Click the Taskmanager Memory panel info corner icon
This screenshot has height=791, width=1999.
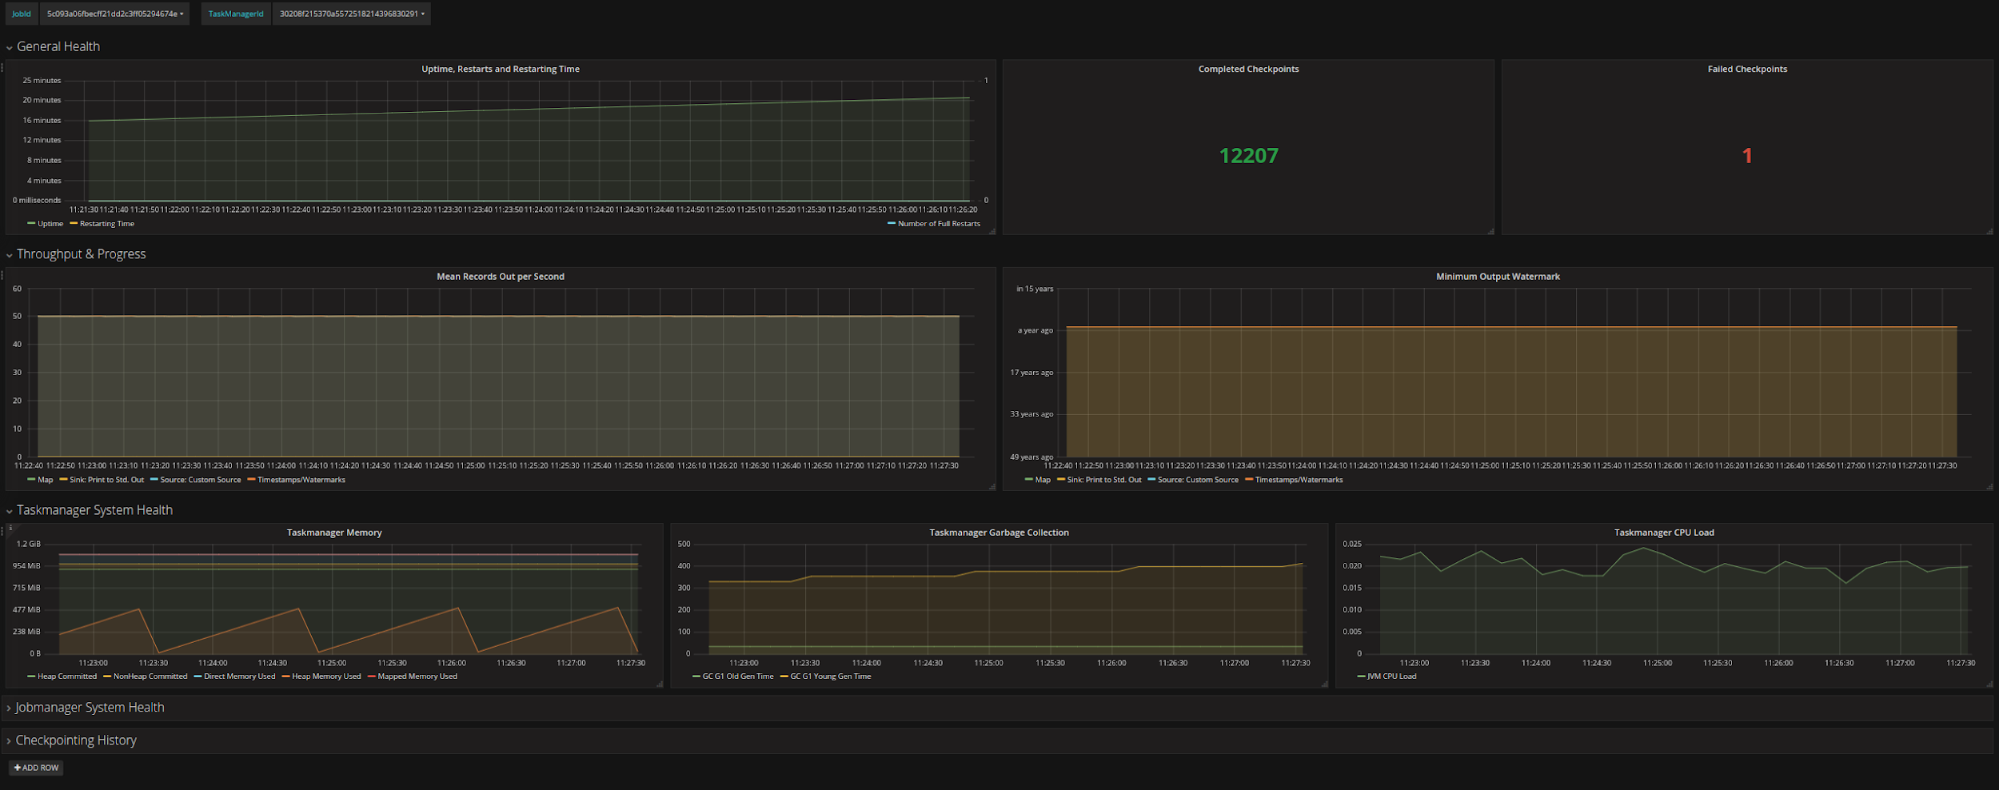10,528
